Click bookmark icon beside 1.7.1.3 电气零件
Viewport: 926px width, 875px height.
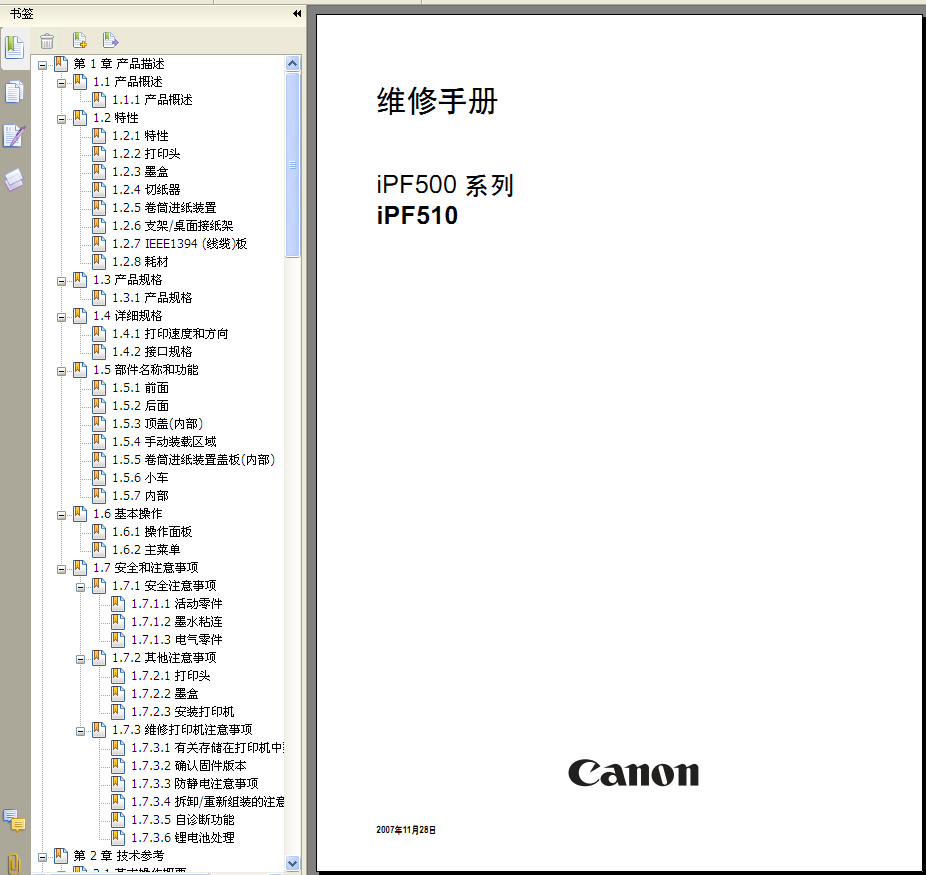(x=118, y=639)
